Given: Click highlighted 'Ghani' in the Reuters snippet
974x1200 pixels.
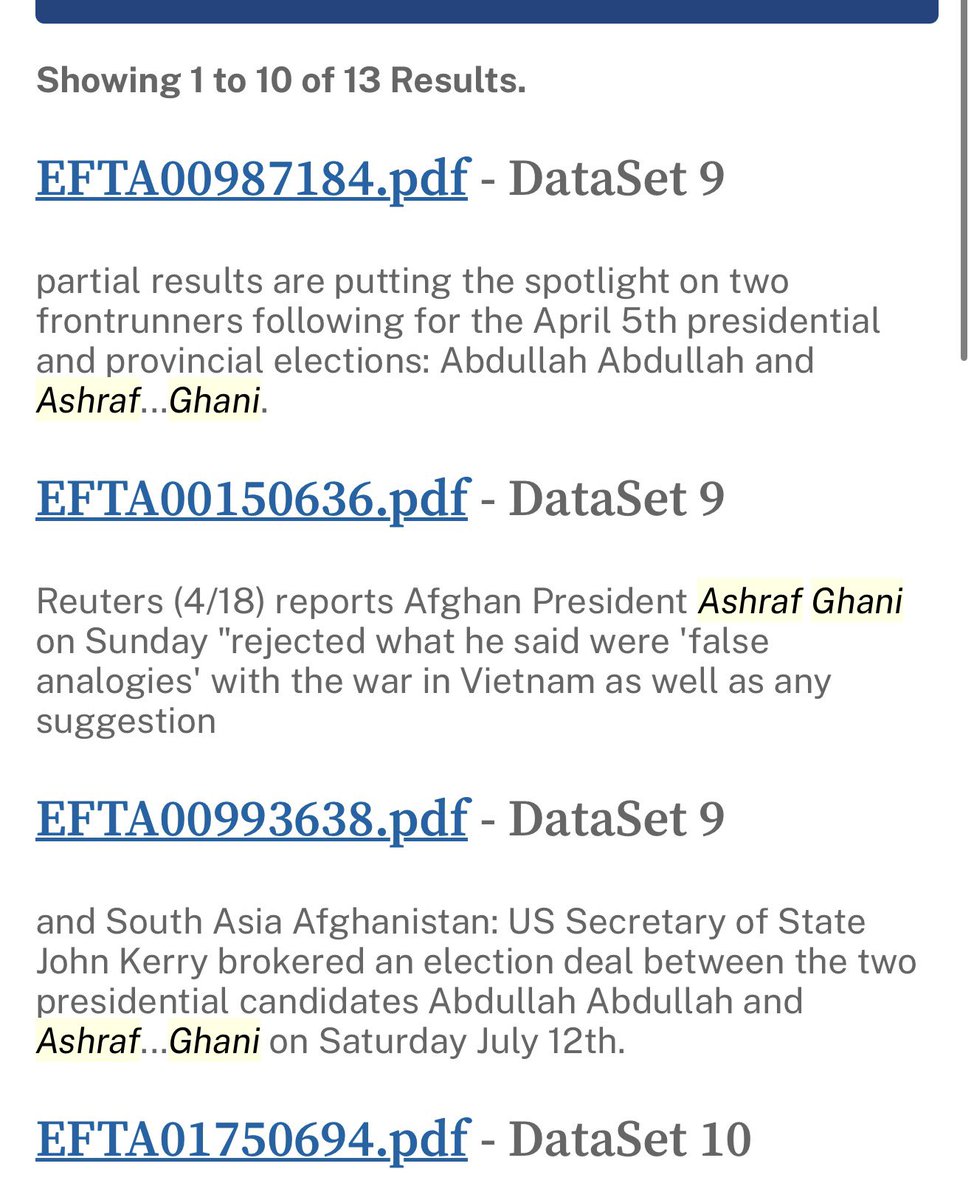Looking at the screenshot, I should (x=857, y=601).
